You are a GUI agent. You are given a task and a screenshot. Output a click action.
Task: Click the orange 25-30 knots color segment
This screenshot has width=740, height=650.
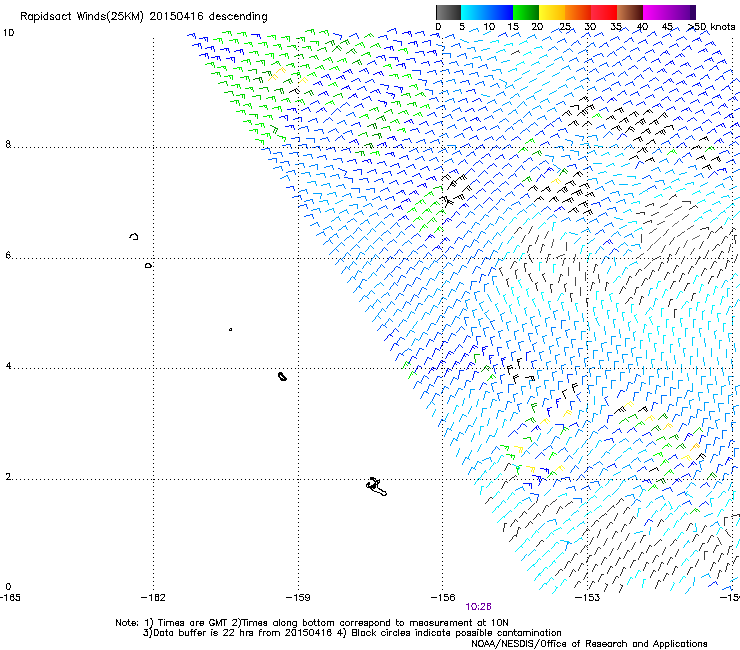(x=578, y=12)
